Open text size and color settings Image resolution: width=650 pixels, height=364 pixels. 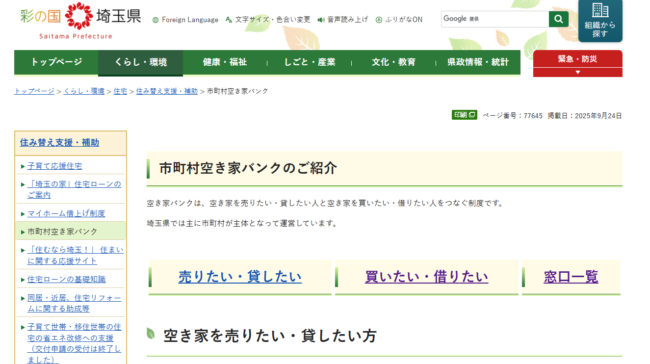pos(268,19)
